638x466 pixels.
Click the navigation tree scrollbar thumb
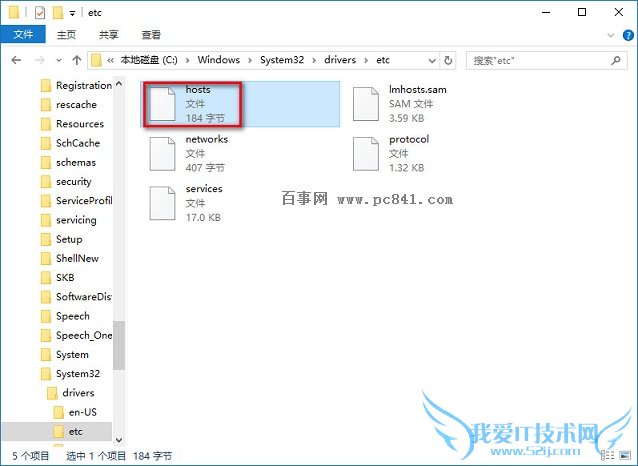coord(119,346)
